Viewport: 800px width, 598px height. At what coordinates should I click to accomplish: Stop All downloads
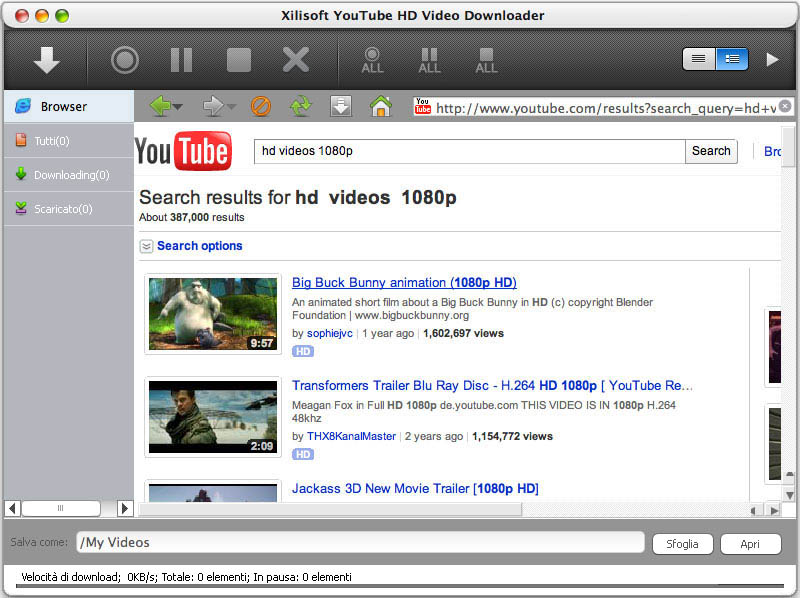(486, 61)
